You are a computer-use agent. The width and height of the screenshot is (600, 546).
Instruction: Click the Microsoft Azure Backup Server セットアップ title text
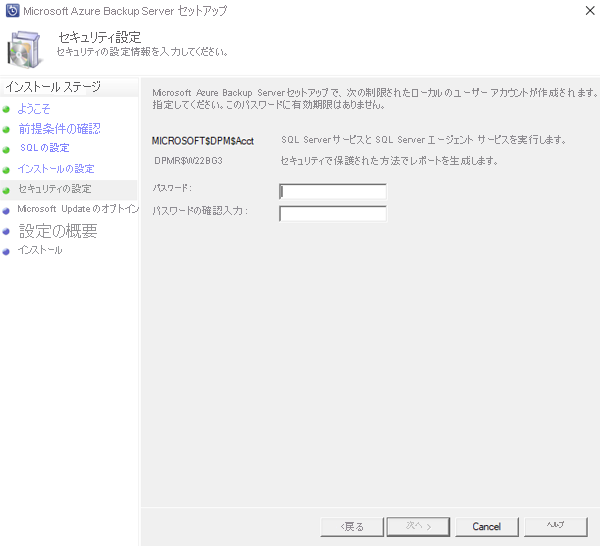pyautogui.click(x=125, y=11)
